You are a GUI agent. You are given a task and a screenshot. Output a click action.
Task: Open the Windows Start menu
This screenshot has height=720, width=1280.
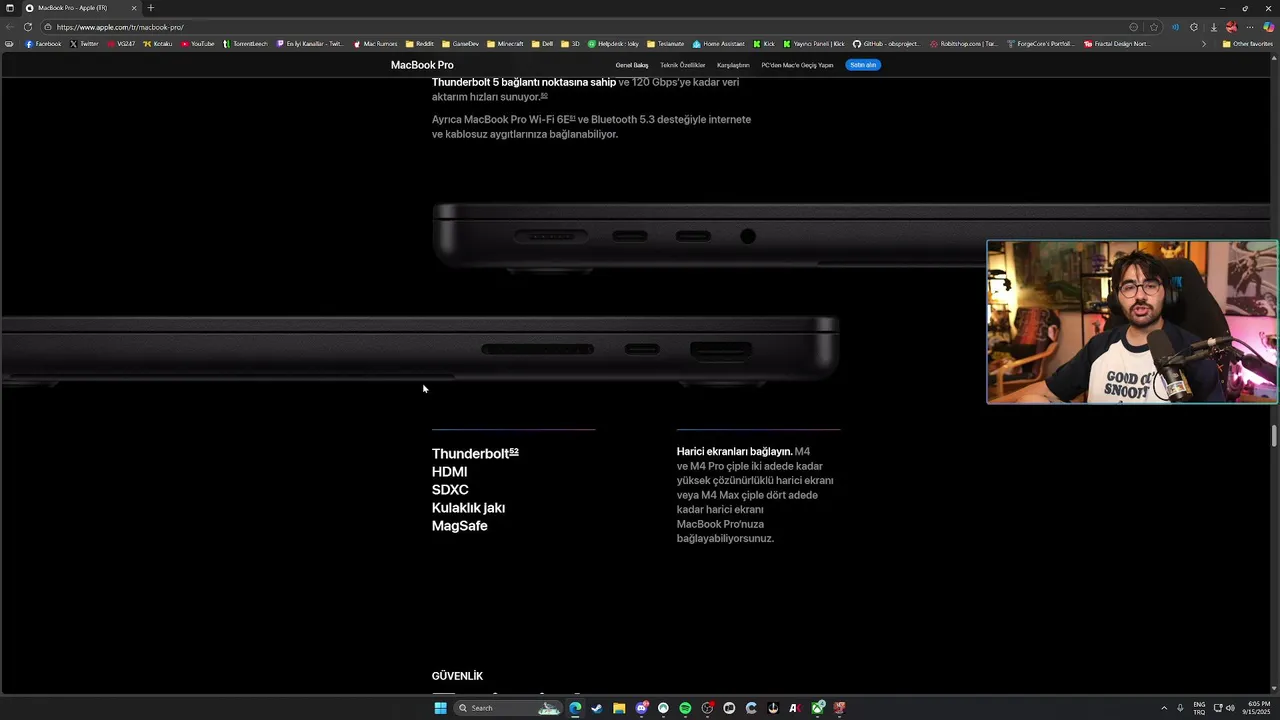[x=440, y=708]
